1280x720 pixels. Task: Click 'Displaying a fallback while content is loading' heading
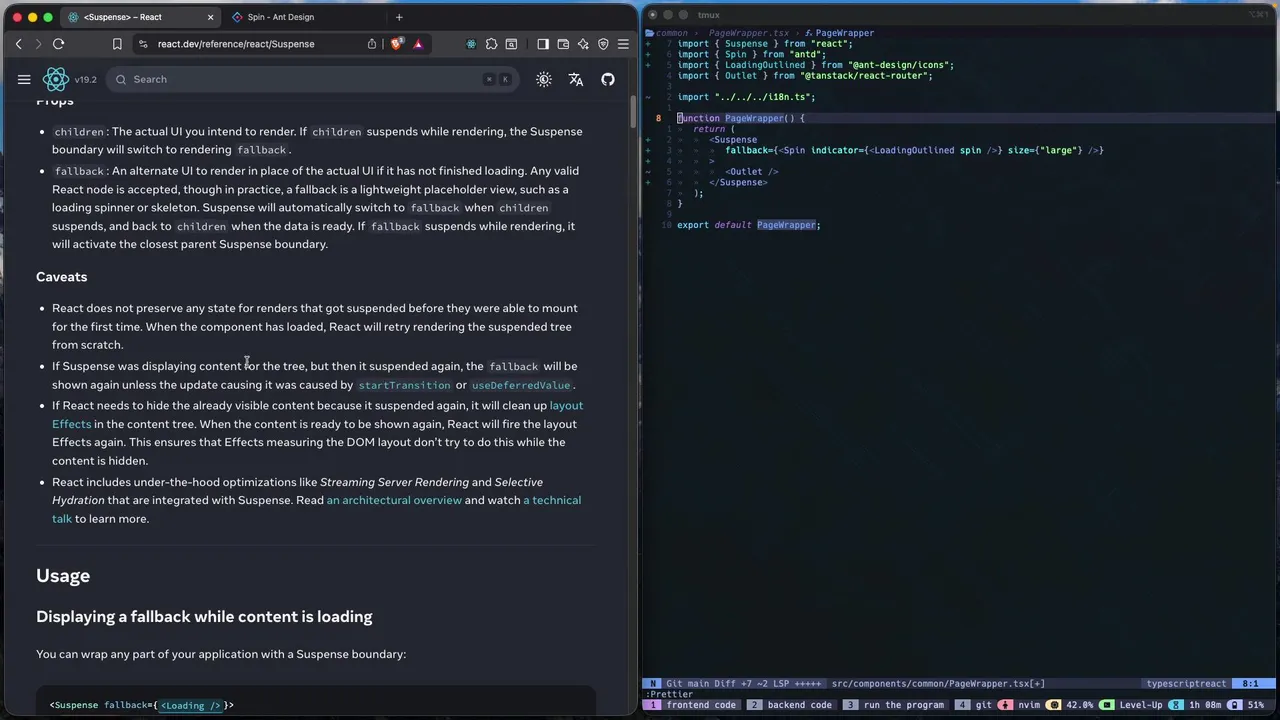pyautogui.click(x=204, y=617)
